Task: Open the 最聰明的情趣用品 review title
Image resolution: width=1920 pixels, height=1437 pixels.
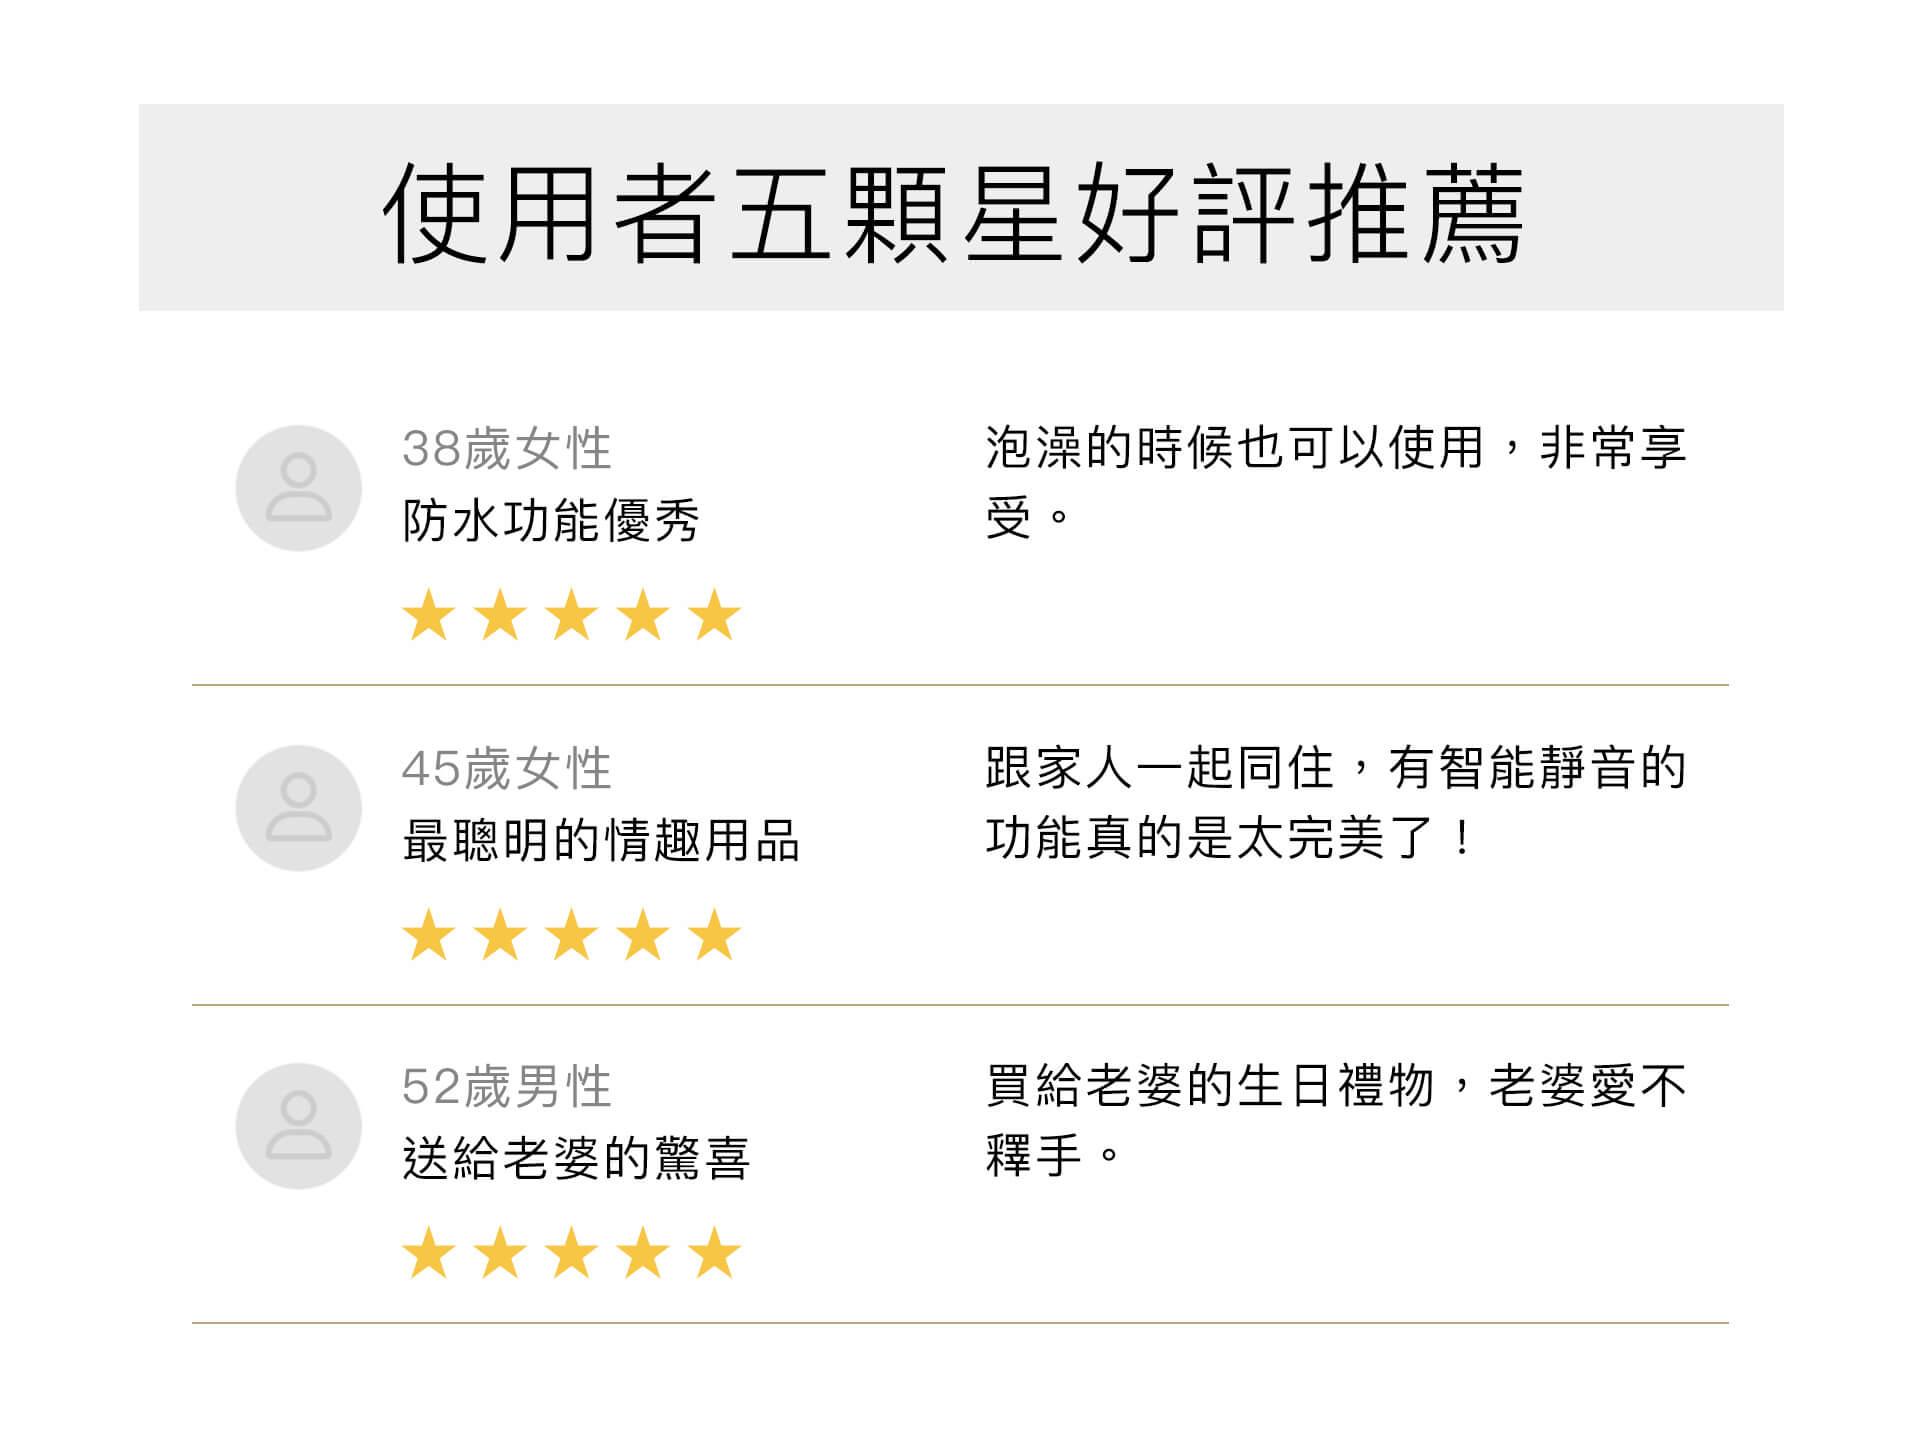Action: [601, 840]
